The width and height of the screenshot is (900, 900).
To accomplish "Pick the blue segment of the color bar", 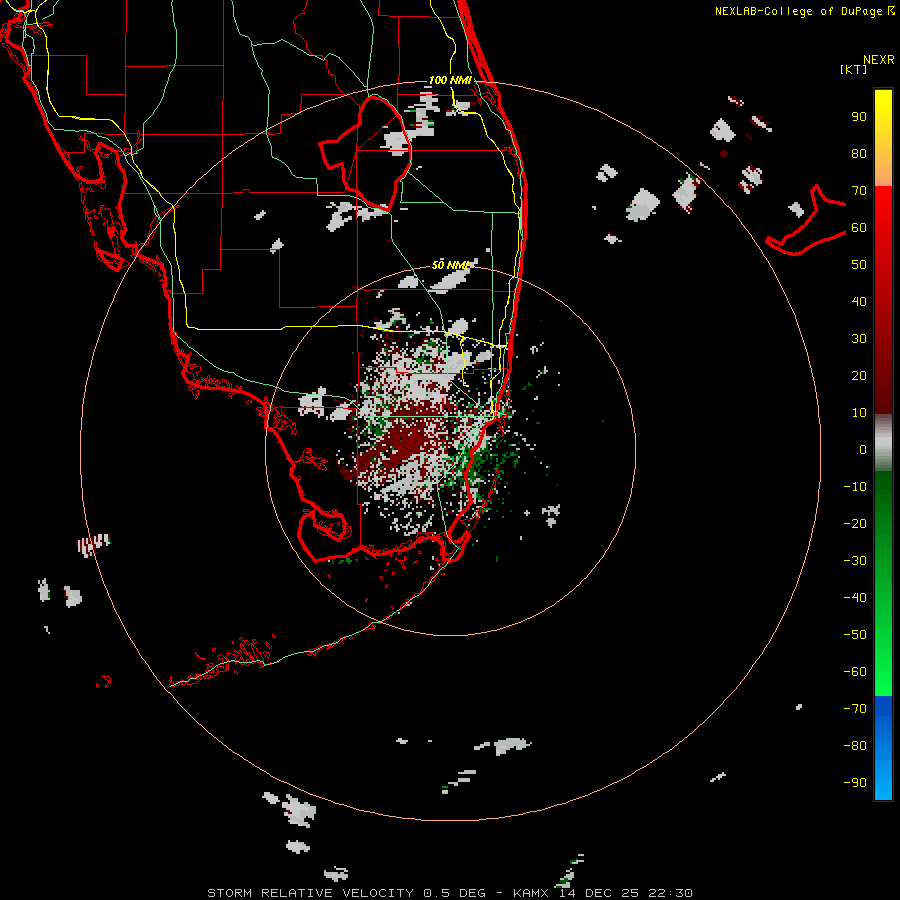I will 883,748.
